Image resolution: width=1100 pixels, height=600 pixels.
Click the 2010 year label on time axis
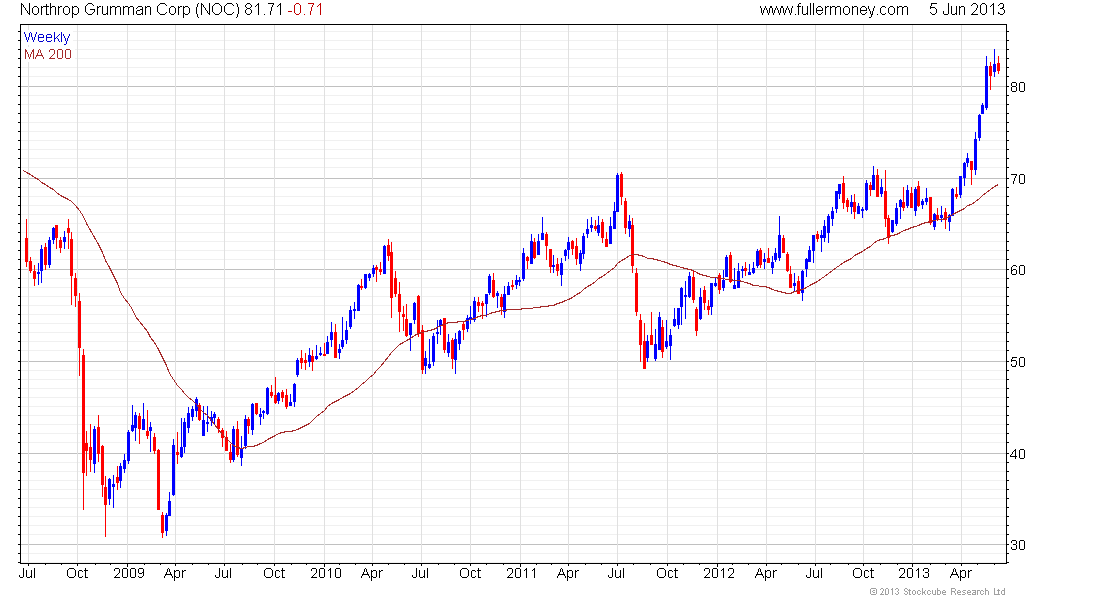click(x=326, y=573)
